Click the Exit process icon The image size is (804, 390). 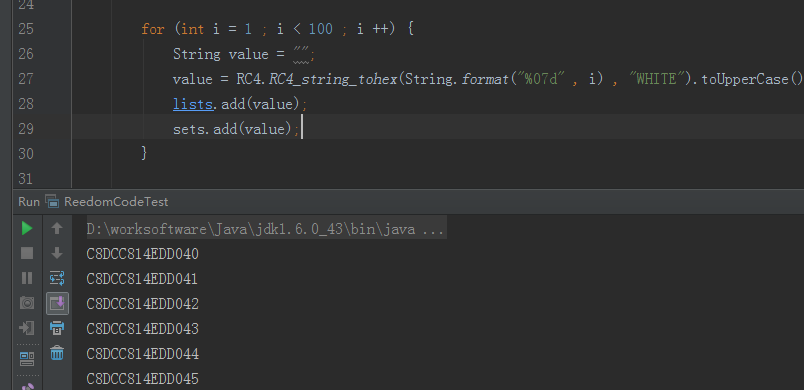(27, 328)
